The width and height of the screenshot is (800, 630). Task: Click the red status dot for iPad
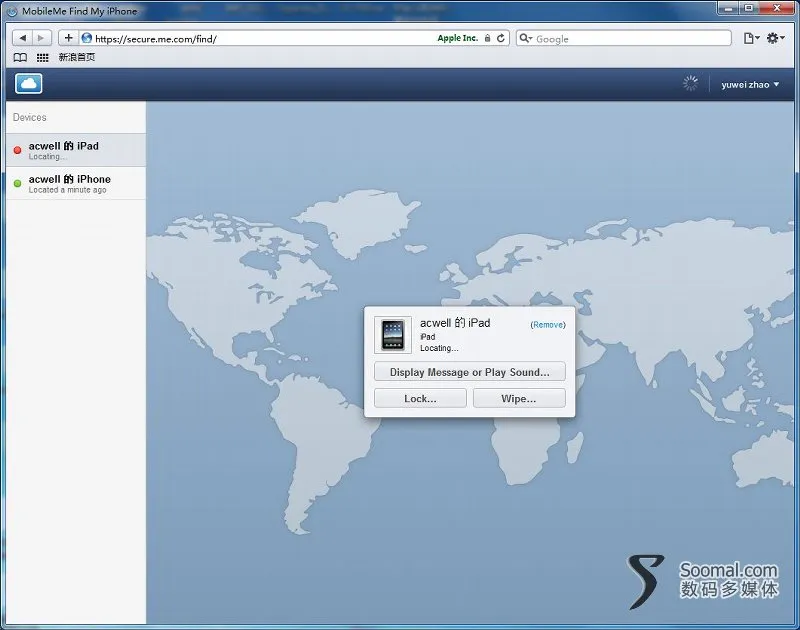pyautogui.click(x=17, y=150)
